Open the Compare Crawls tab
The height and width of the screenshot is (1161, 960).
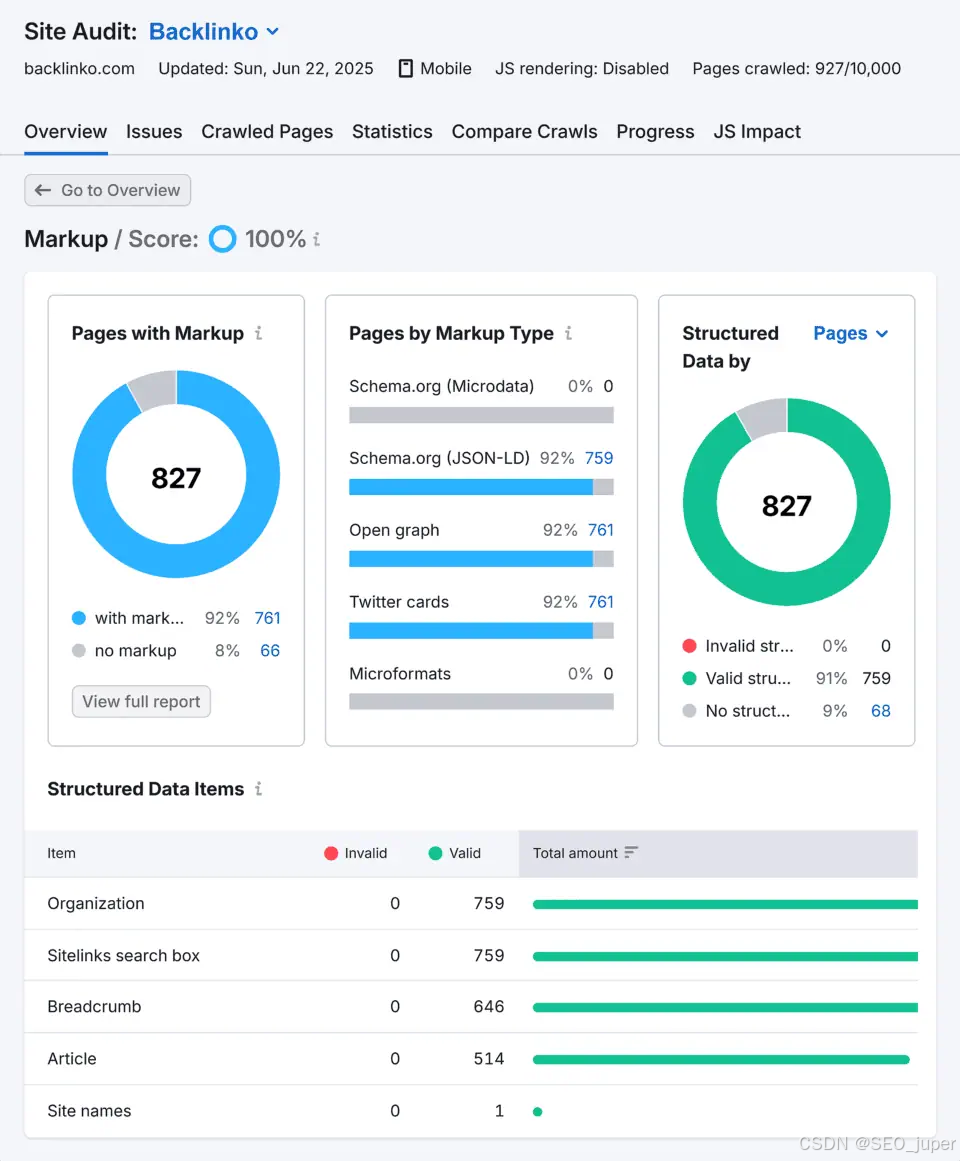[x=525, y=132]
